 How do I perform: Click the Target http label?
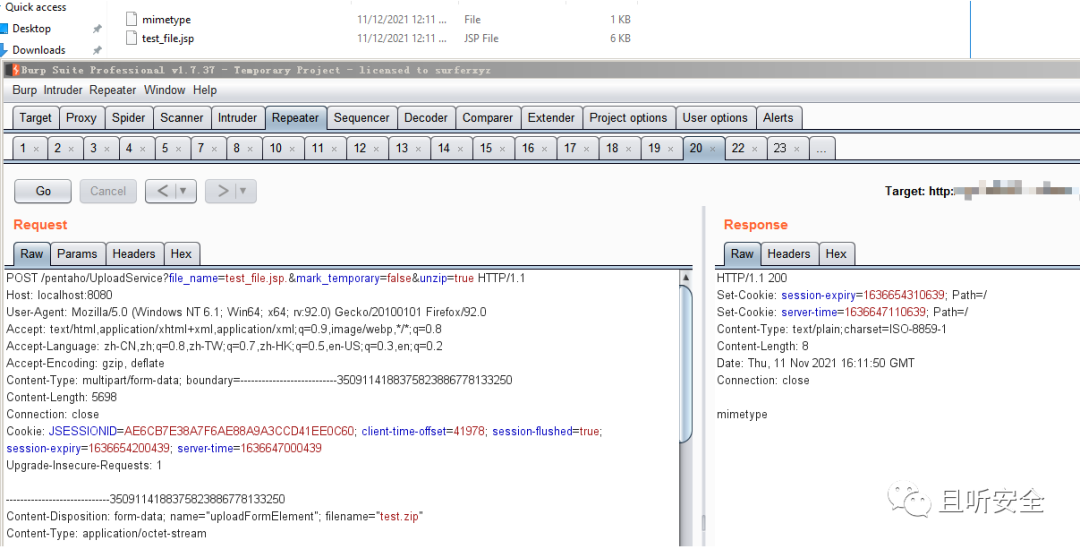(919, 191)
